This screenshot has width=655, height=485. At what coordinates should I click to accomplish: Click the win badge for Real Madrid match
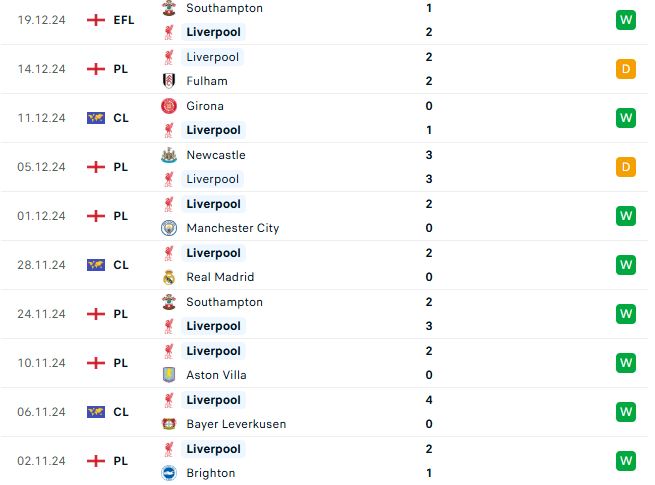pyautogui.click(x=625, y=265)
